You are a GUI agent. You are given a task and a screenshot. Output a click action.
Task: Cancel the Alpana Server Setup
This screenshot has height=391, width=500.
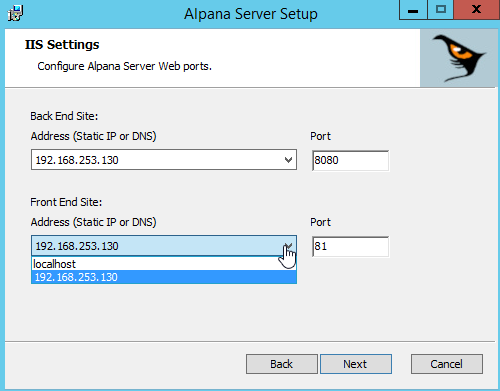(447, 364)
